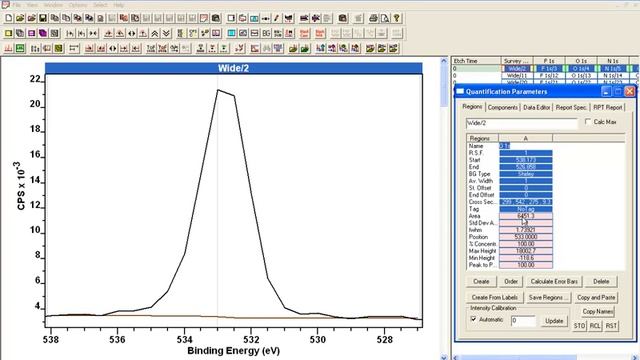Select the Wide/11 spectrum block
This screenshot has height=360, width=640.
point(517,76)
